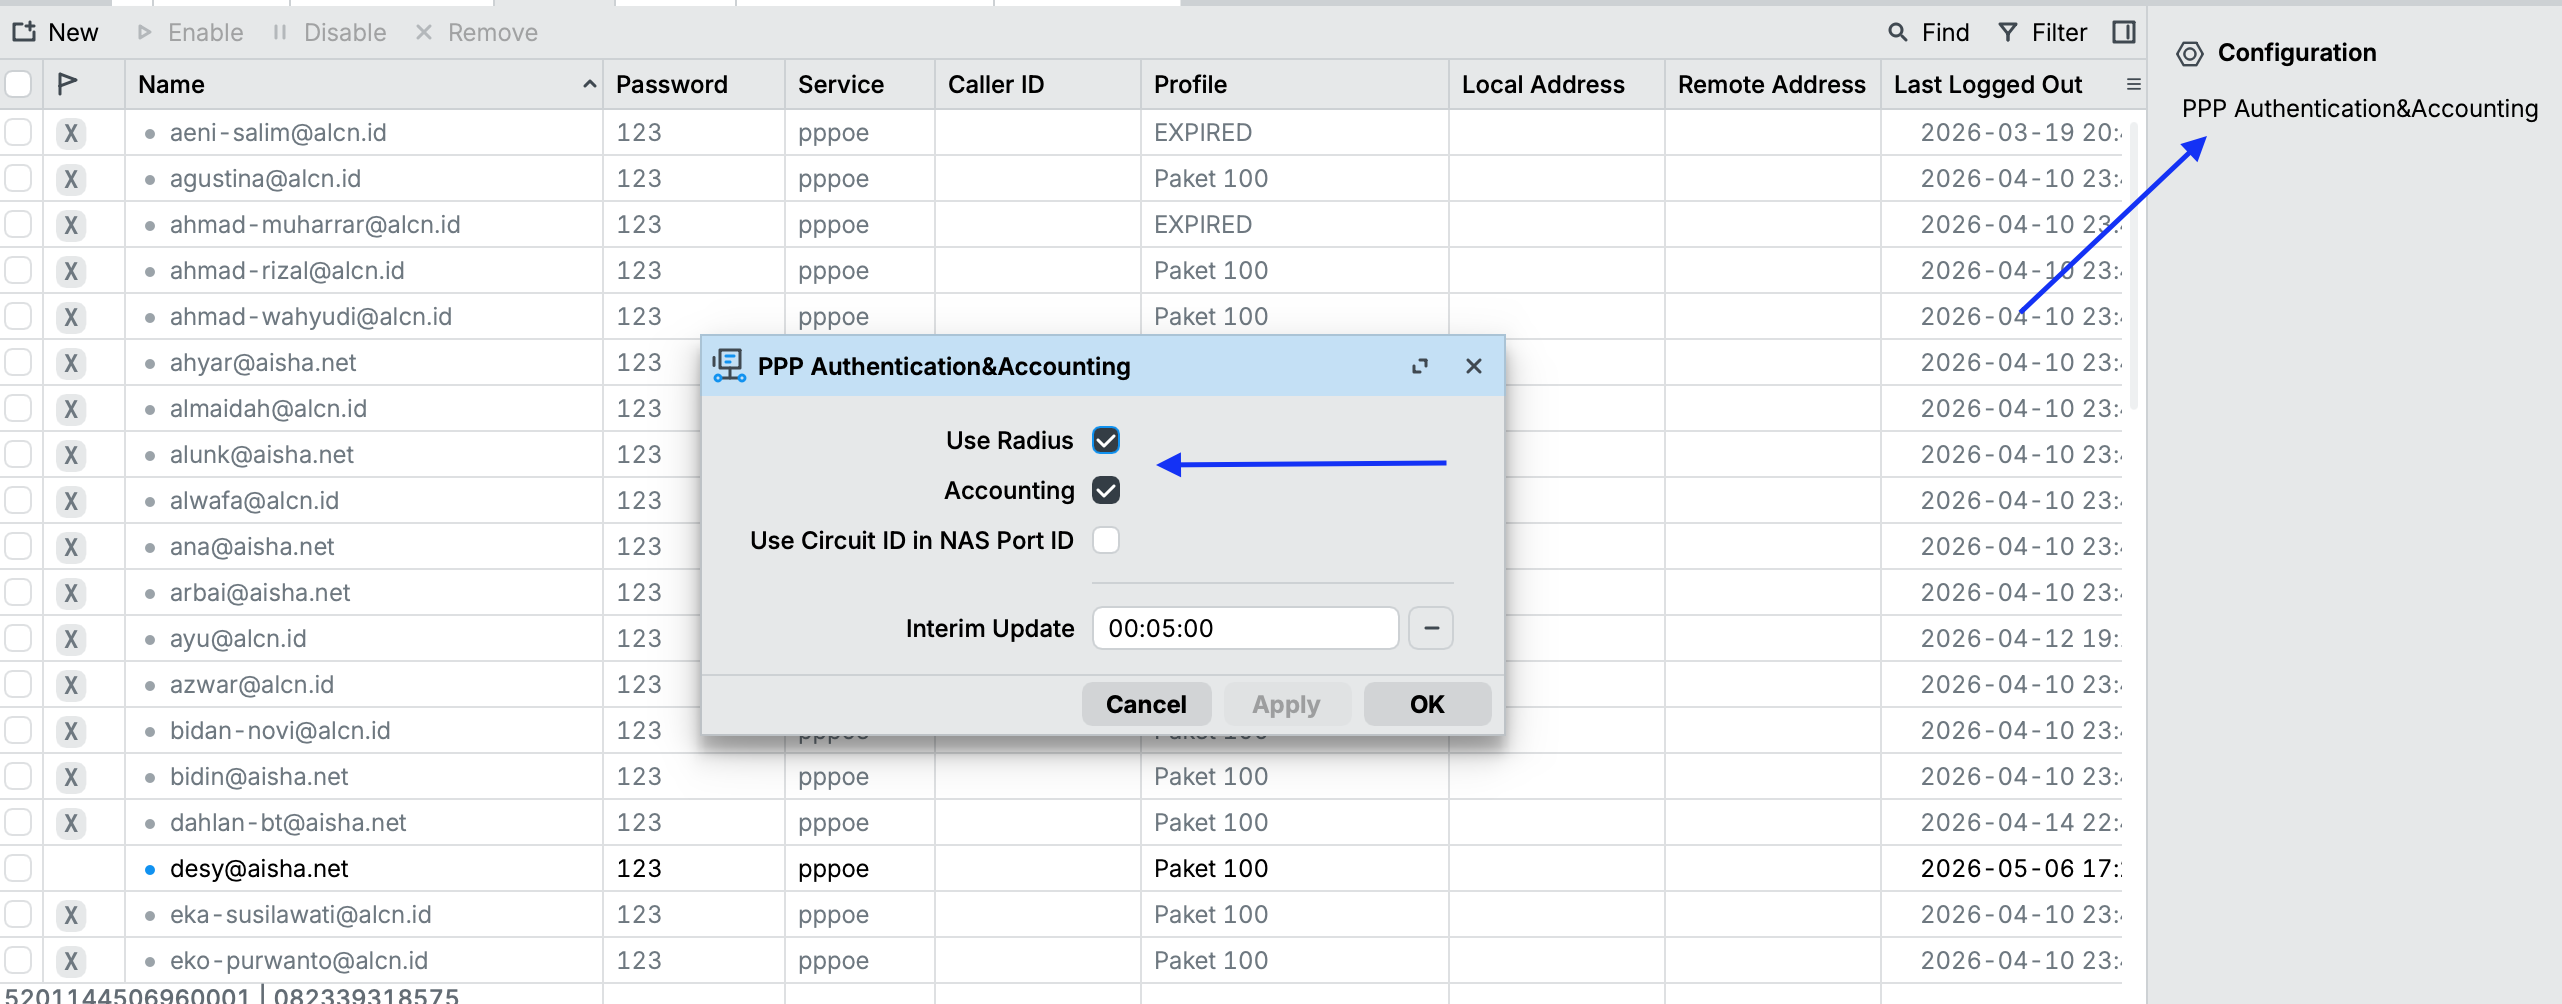Click the OK button
This screenshot has width=2562, height=1004.
1427,704
